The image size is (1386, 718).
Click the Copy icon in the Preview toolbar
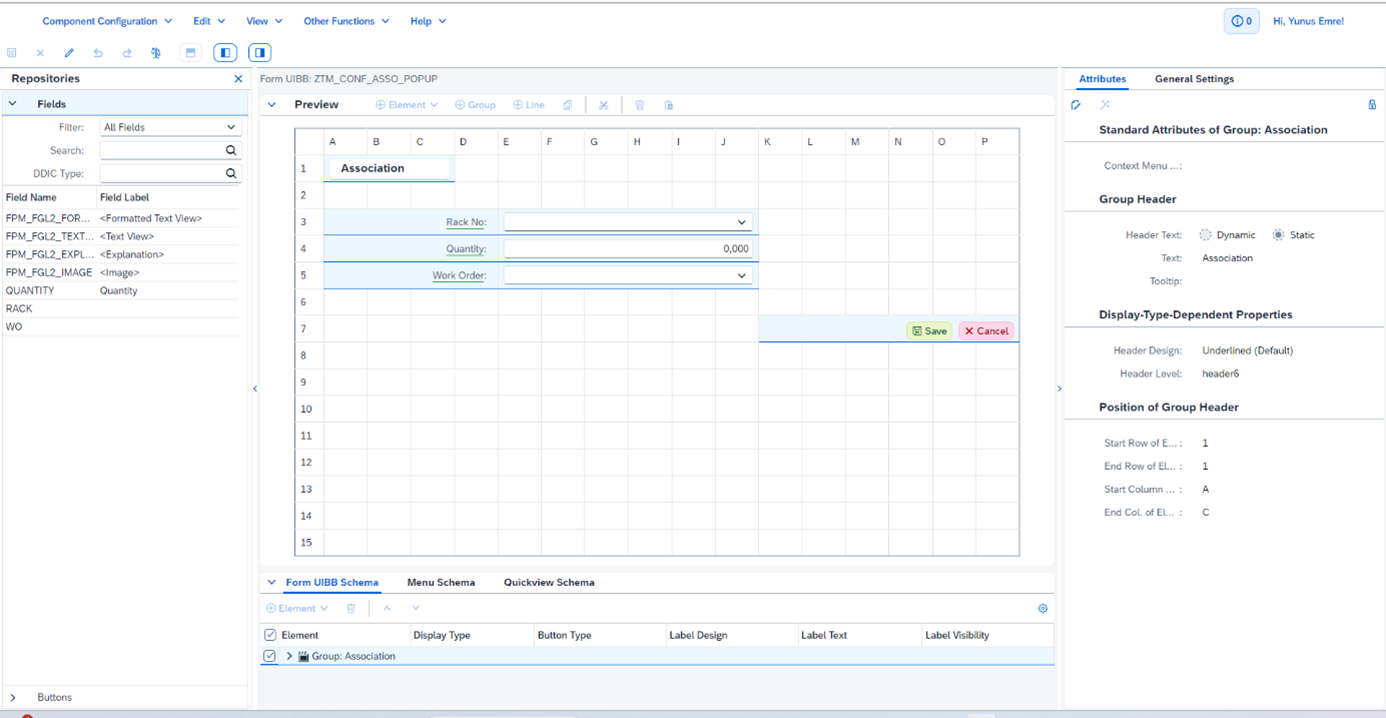pyautogui.click(x=567, y=105)
